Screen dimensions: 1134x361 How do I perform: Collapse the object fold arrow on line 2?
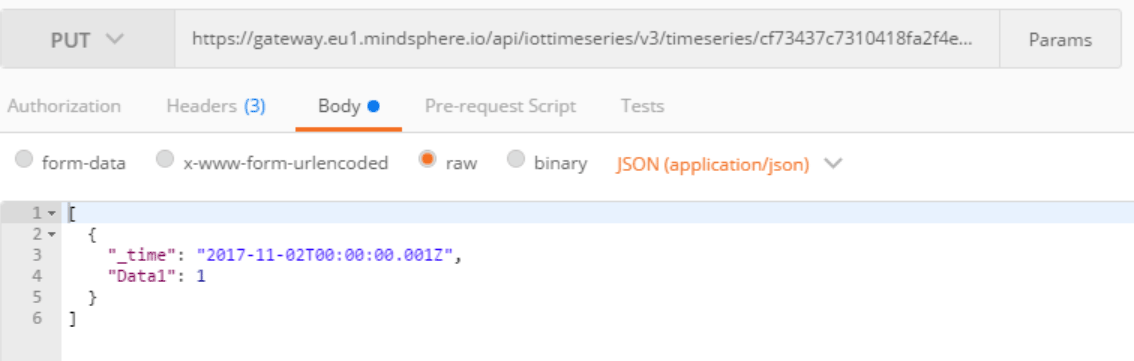(x=51, y=234)
